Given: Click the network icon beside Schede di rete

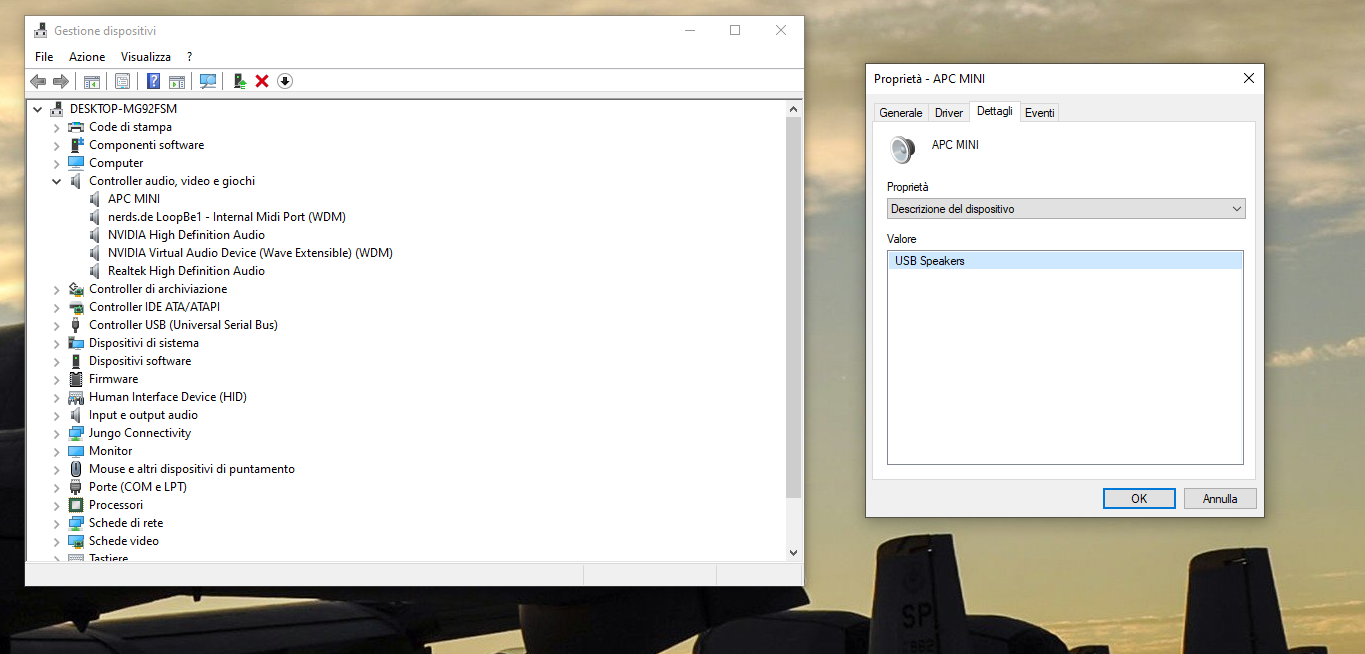Looking at the screenshot, I should pyautogui.click(x=76, y=523).
